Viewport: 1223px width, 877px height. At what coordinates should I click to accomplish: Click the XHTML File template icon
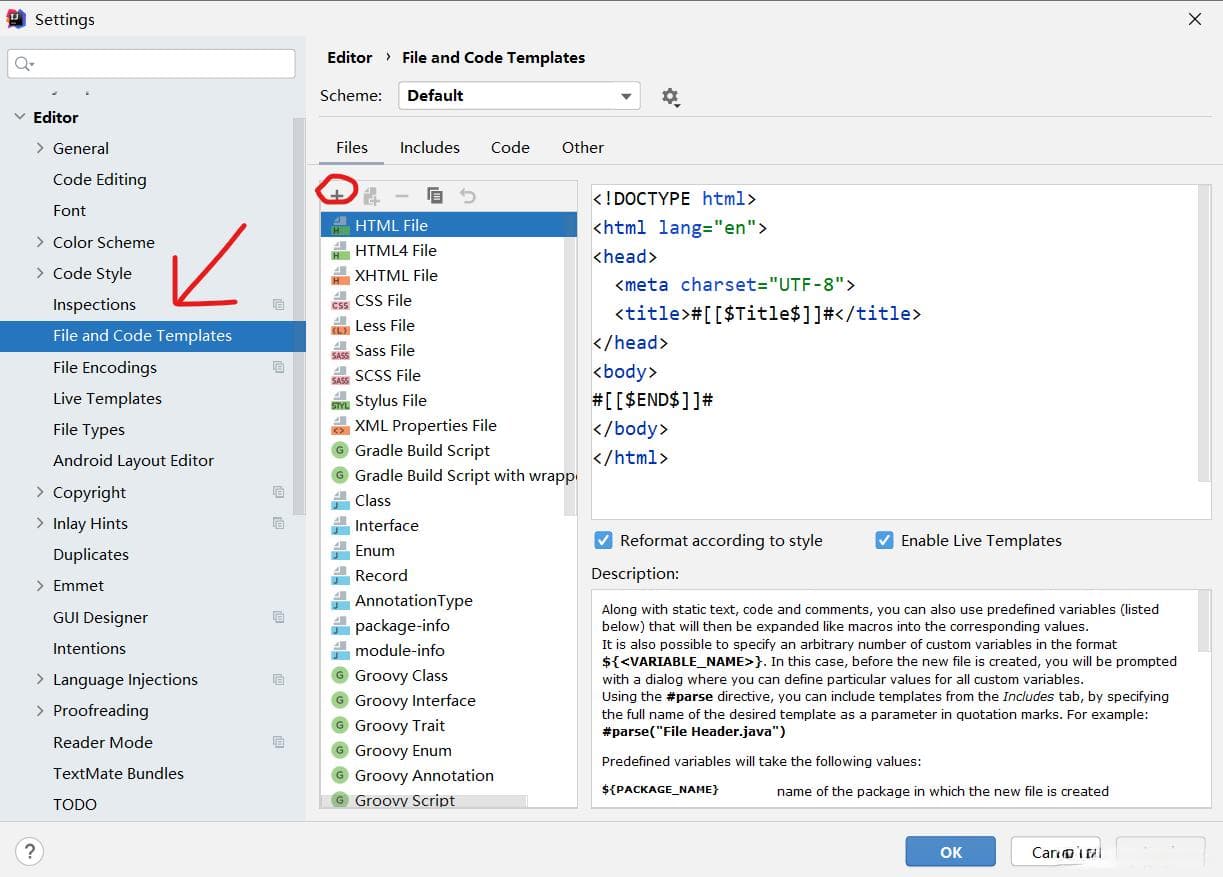pyautogui.click(x=340, y=275)
